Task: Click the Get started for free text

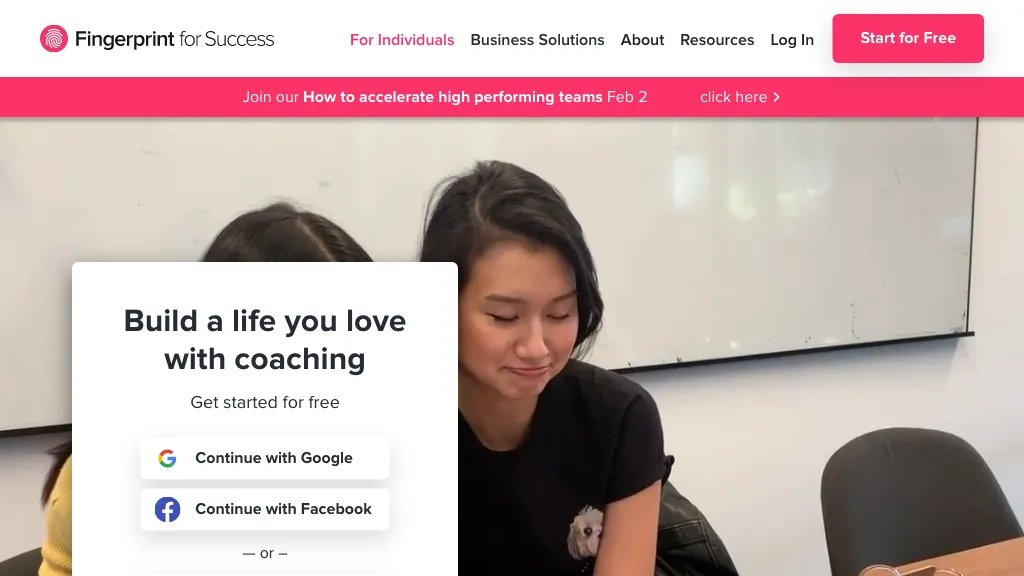Action: [x=264, y=402]
